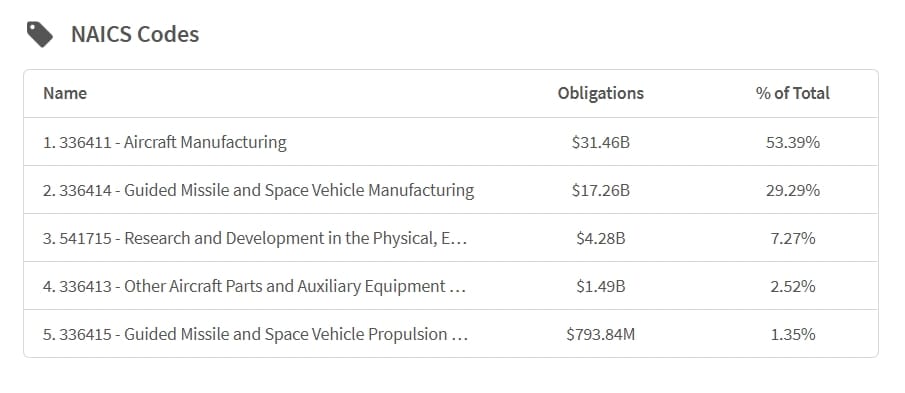This screenshot has height=393, width=905.
Task: Open 336415 - Guided Missile Propulsion row
Action: tap(451, 334)
